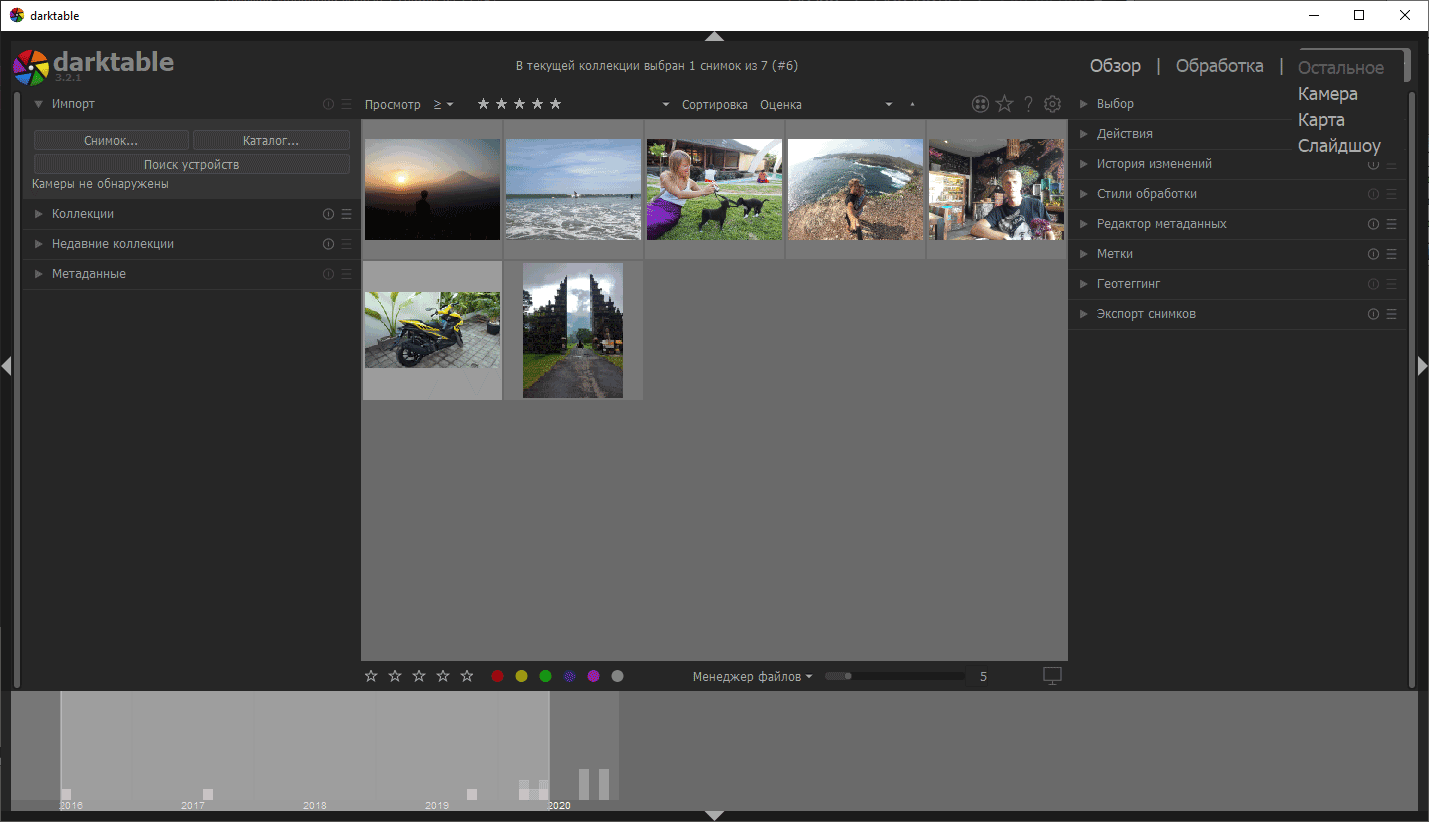Expand the История изменений module
Viewport: 1429px width, 822px height.
click(x=1084, y=164)
